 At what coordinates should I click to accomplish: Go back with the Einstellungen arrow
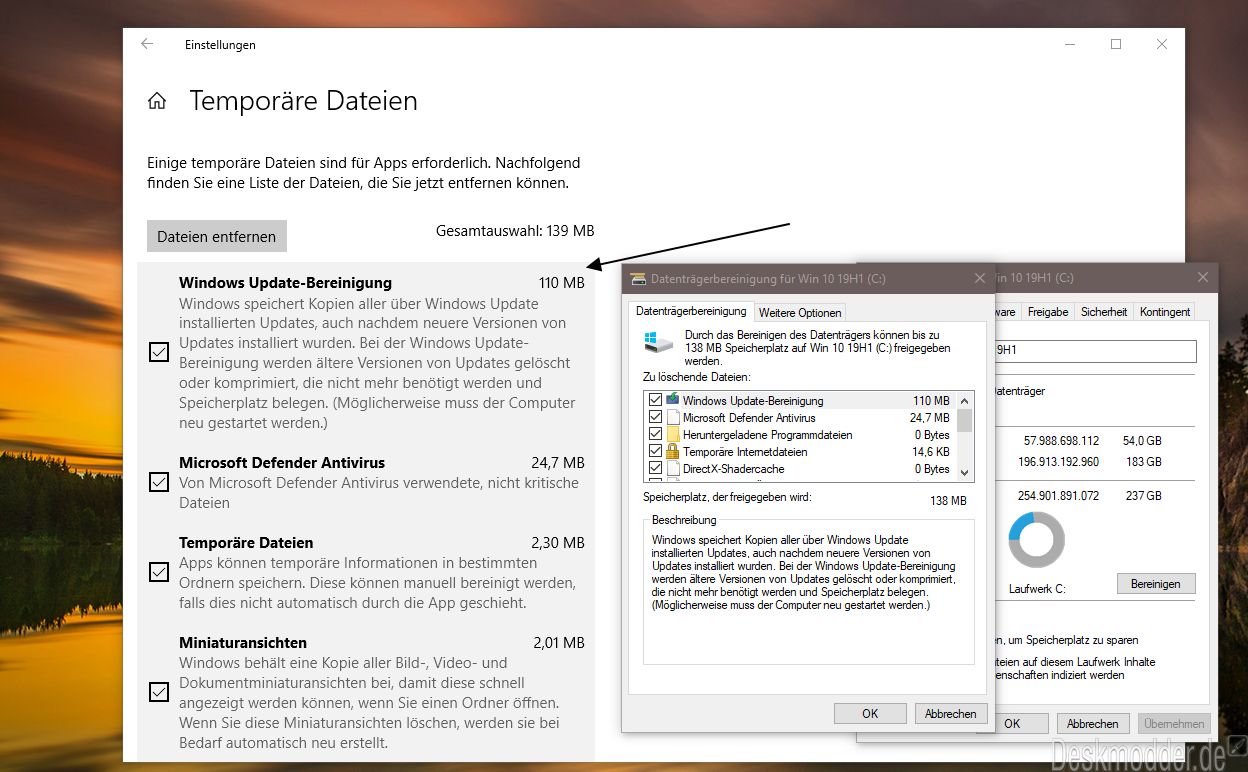pyautogui.click(x=147, y=44)
